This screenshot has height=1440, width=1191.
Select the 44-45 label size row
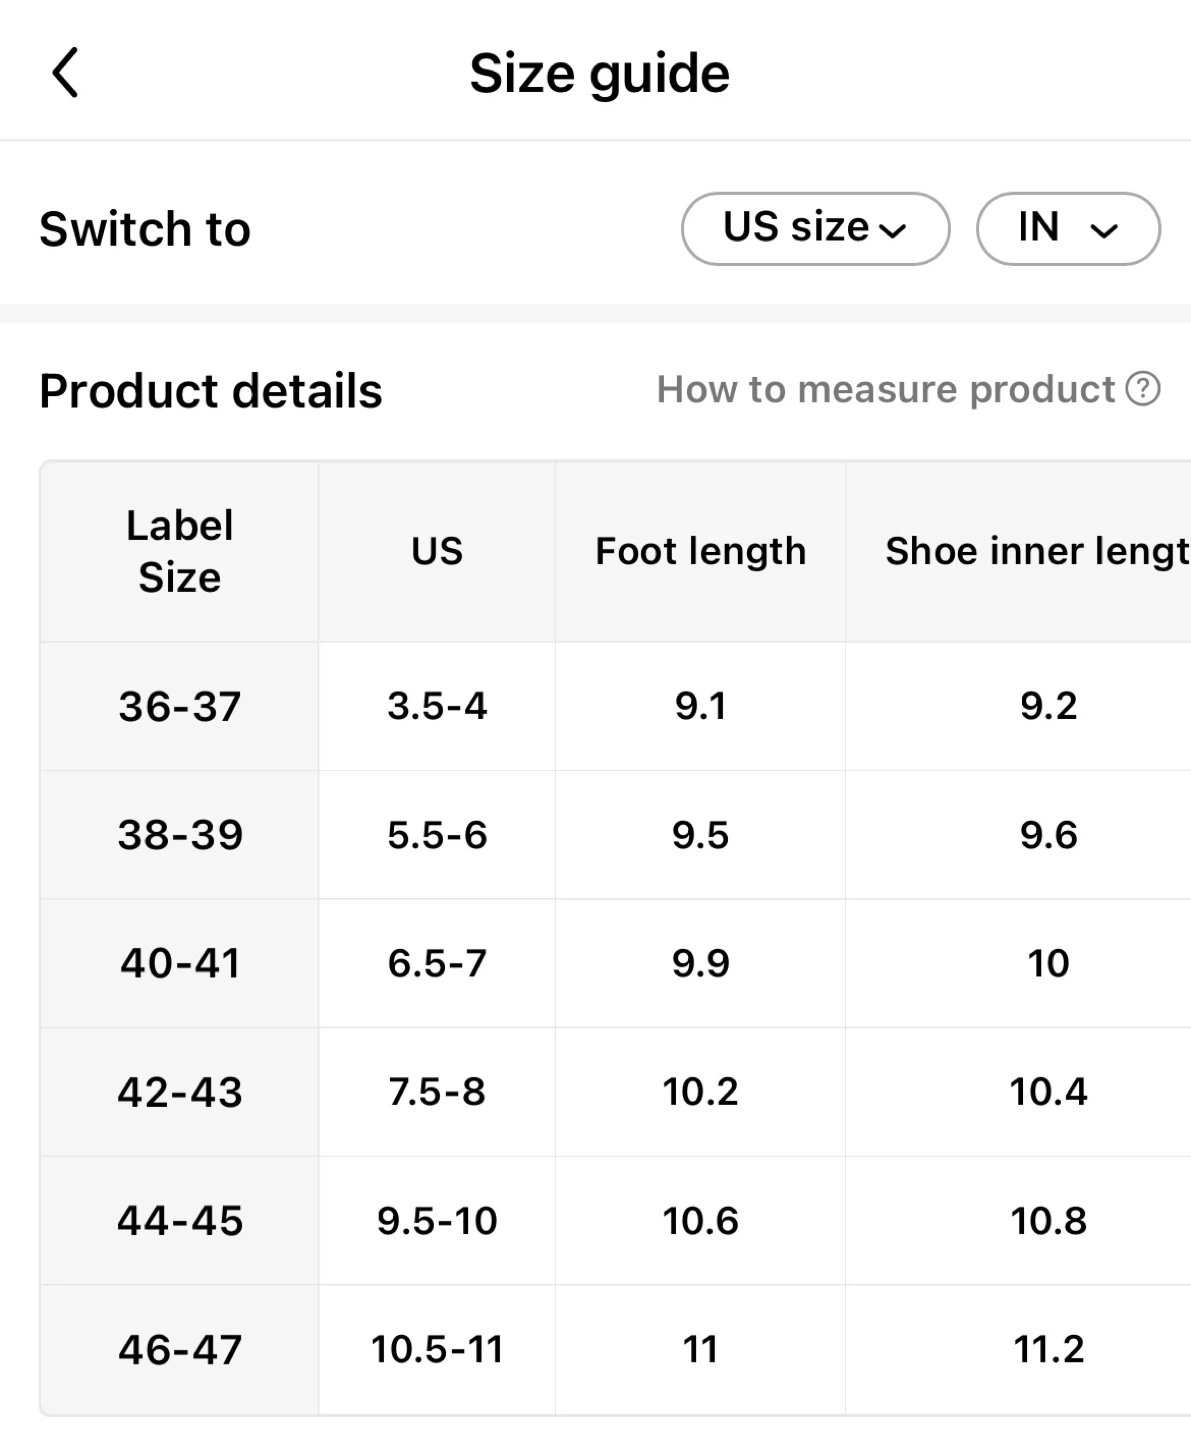(x=180, y=1221)
